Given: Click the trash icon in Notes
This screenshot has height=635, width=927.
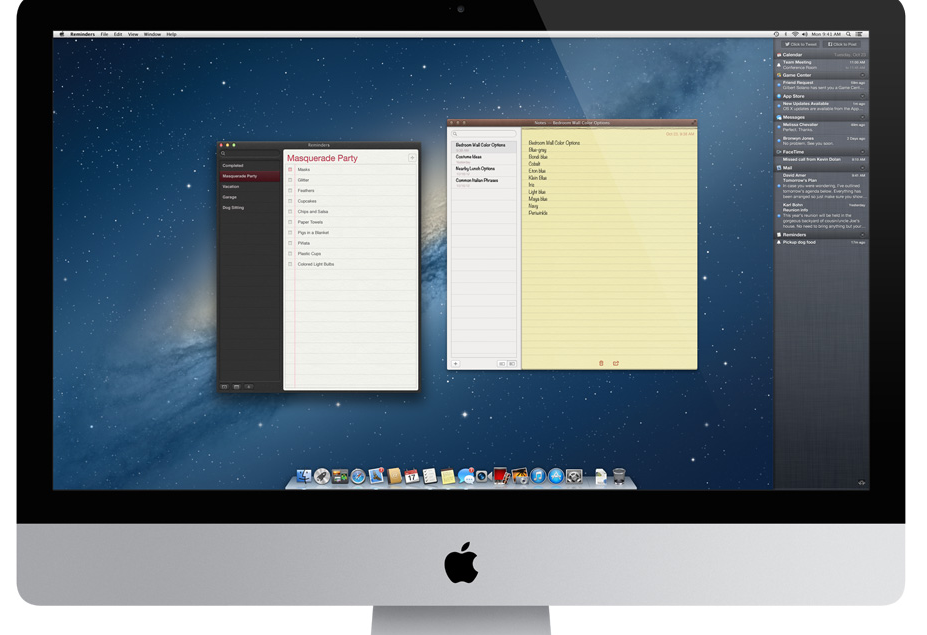Looking at the screenshot, I should point(601,363).
